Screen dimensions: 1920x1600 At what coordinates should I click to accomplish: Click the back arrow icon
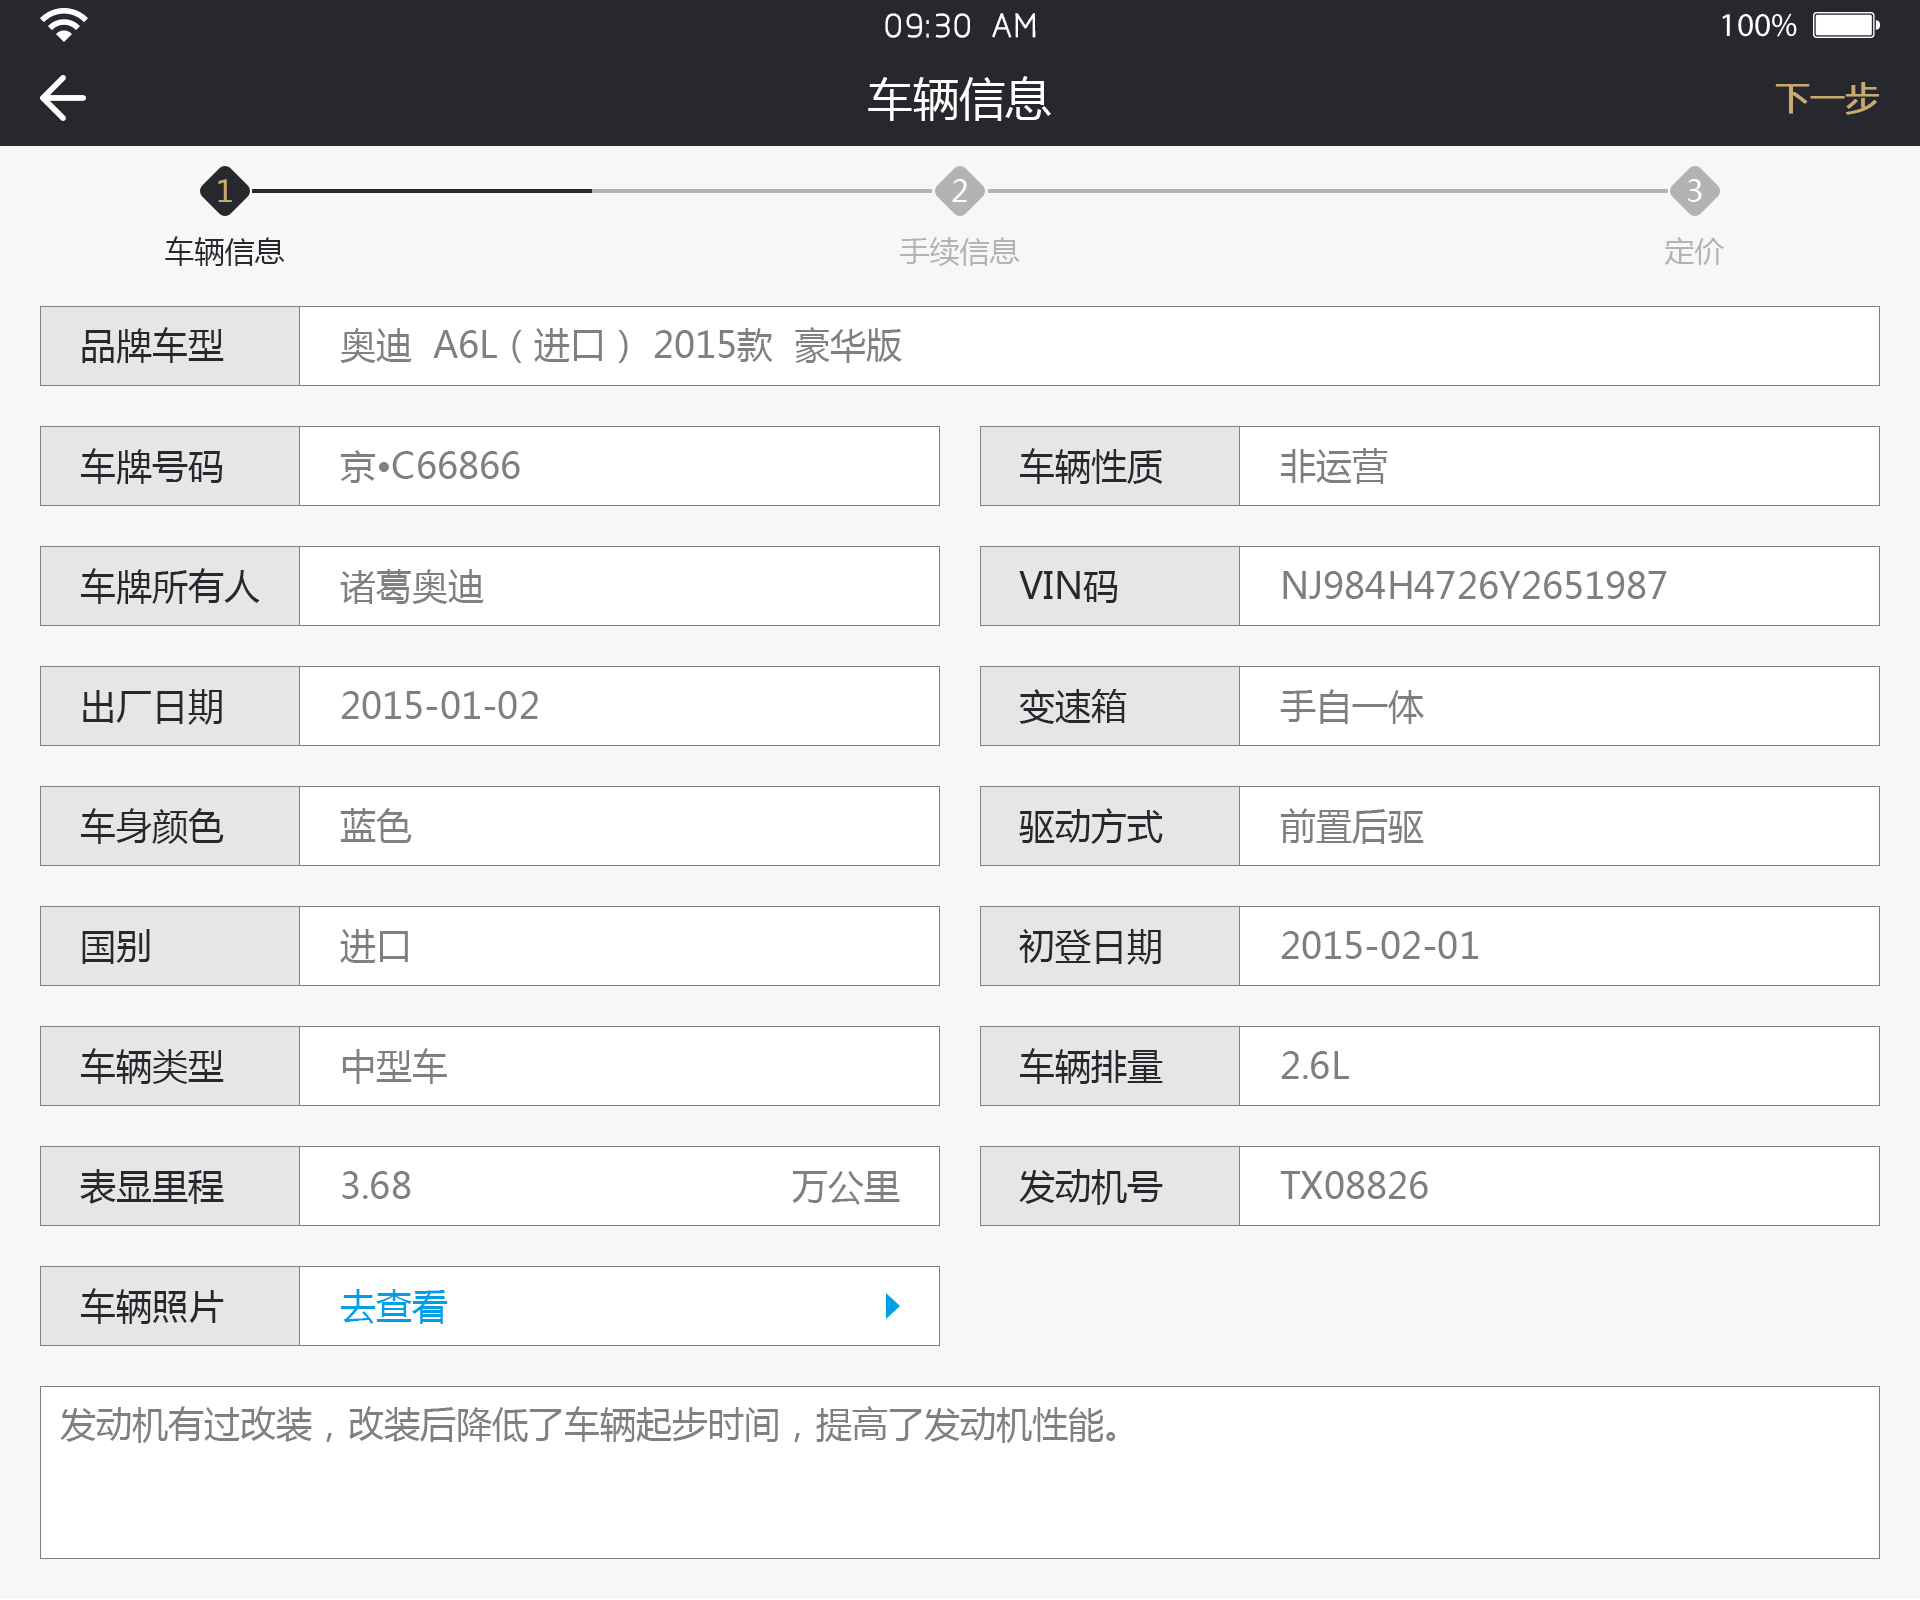tap(62, 97)
